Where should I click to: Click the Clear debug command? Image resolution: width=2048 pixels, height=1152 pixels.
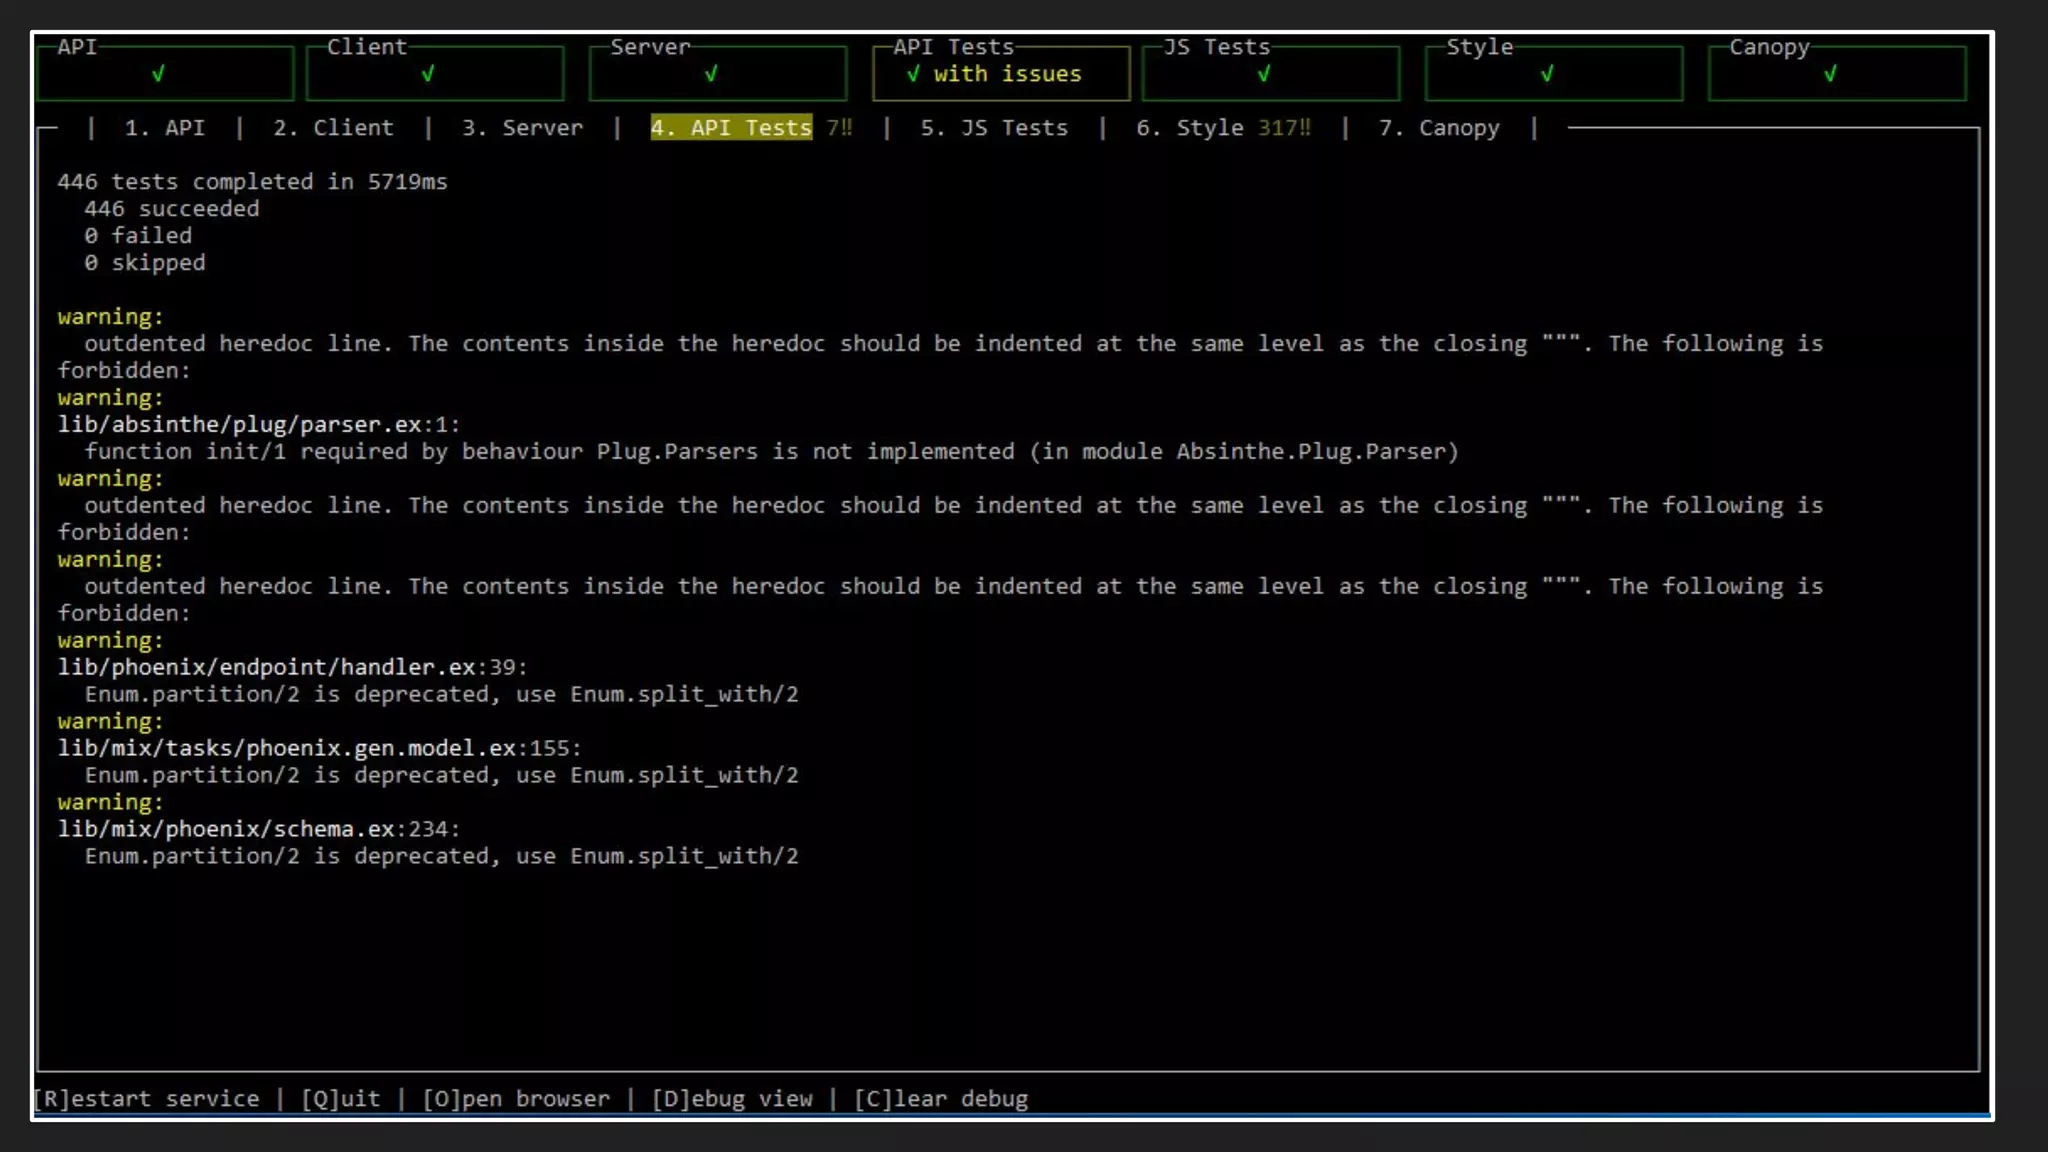[941, 1099]
